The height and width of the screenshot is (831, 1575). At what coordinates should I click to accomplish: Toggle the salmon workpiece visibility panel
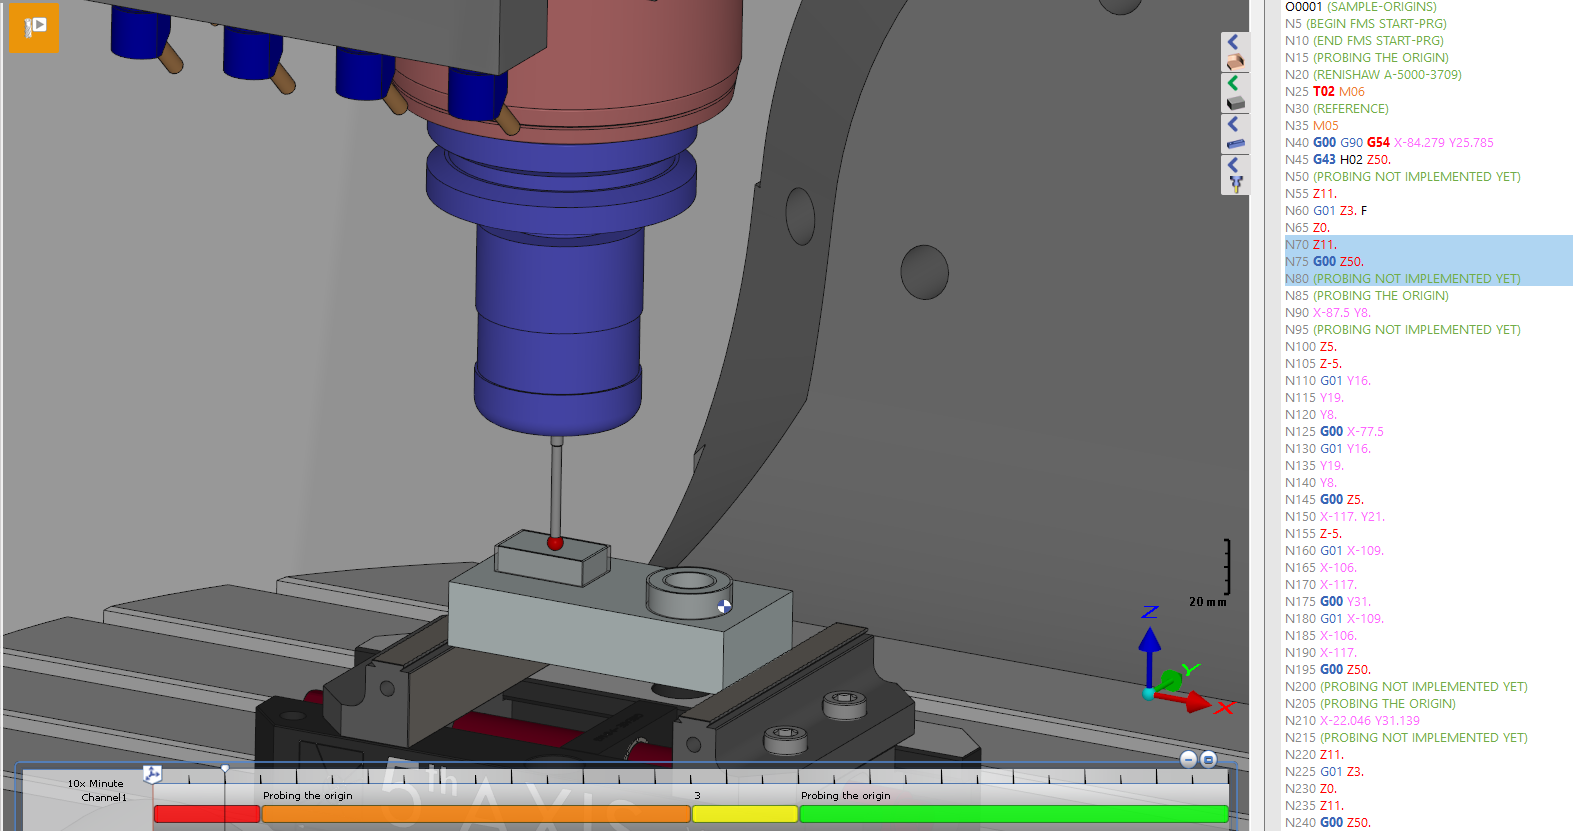point(1235,62)
